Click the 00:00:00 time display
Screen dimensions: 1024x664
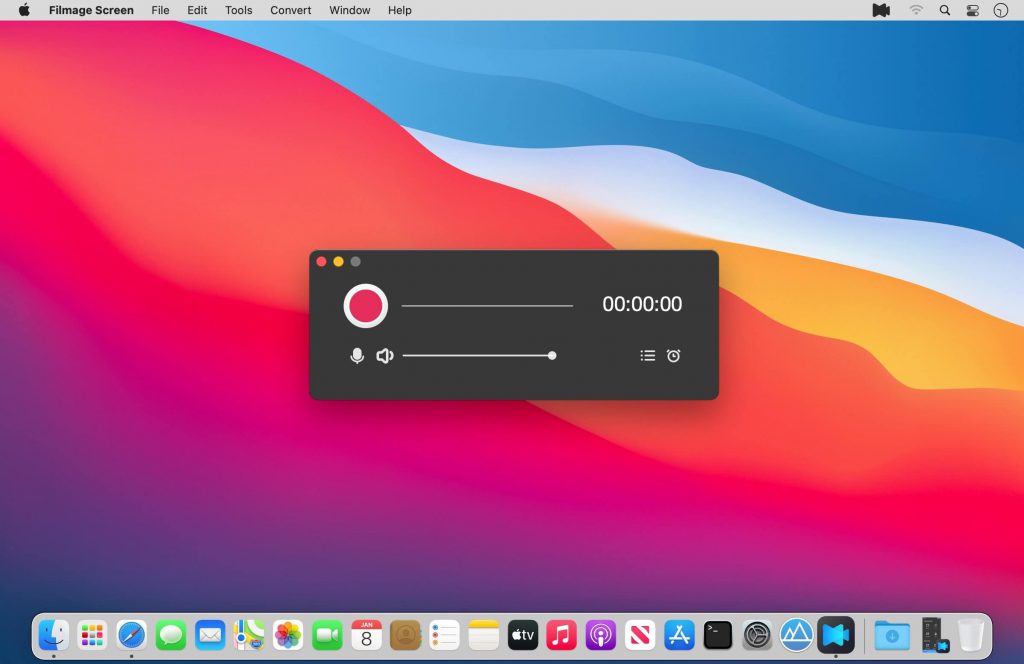tap(641, 304)
